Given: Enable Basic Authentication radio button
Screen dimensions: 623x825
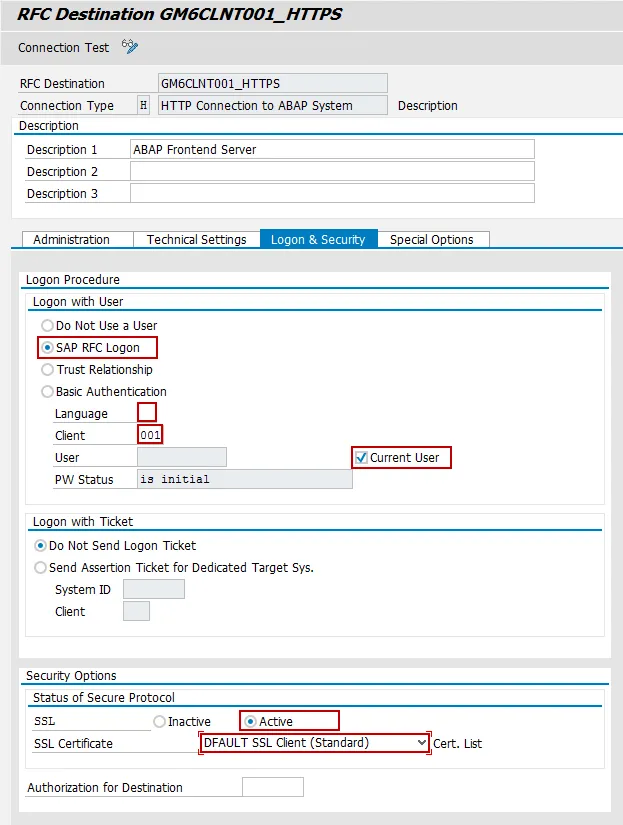Looking at the screenshot, I should (x=48, y=392).
